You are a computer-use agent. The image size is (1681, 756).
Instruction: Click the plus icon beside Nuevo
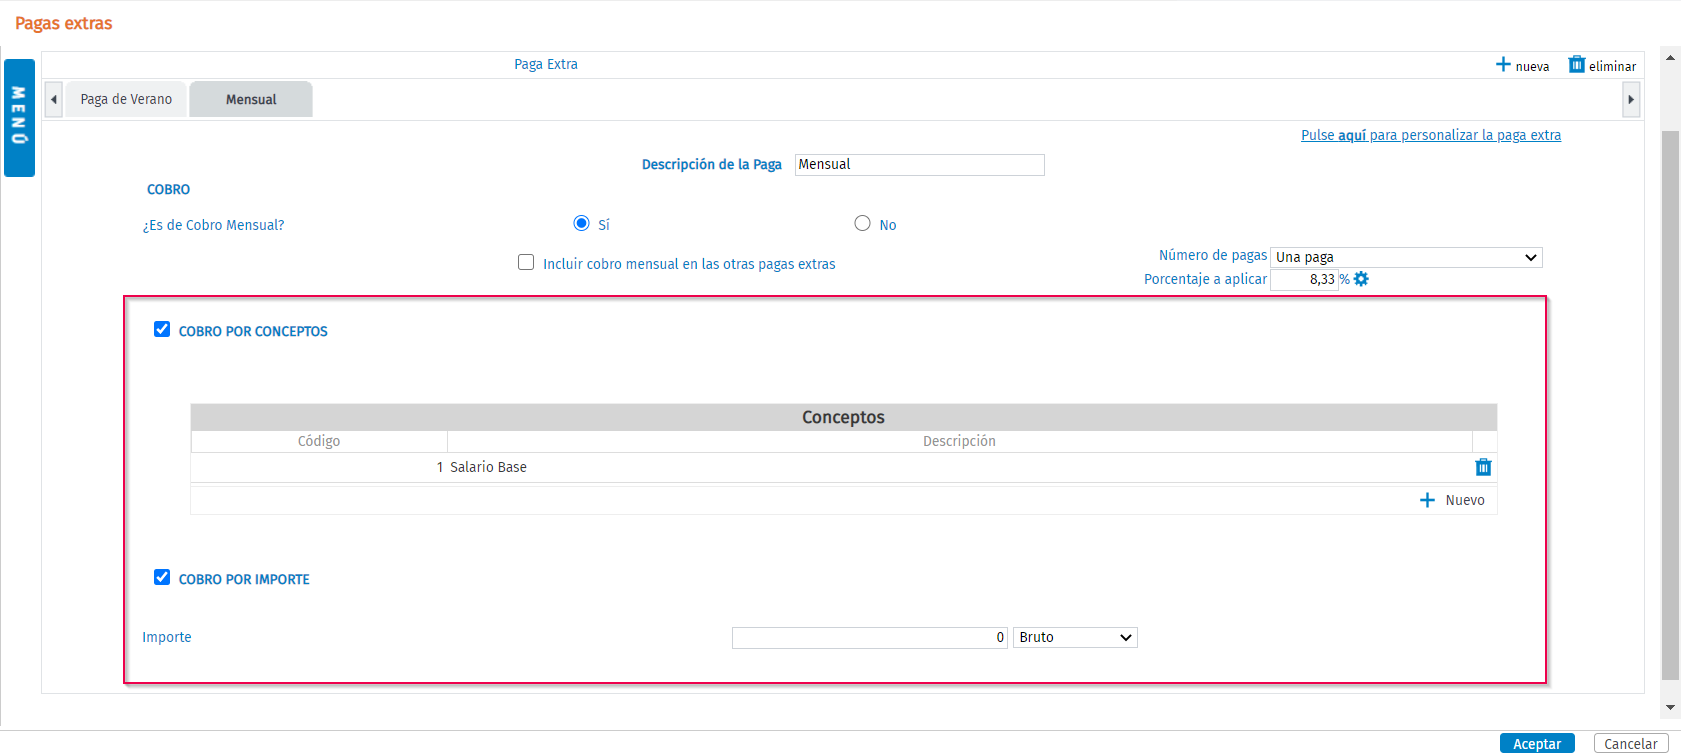coord(1427,500)
